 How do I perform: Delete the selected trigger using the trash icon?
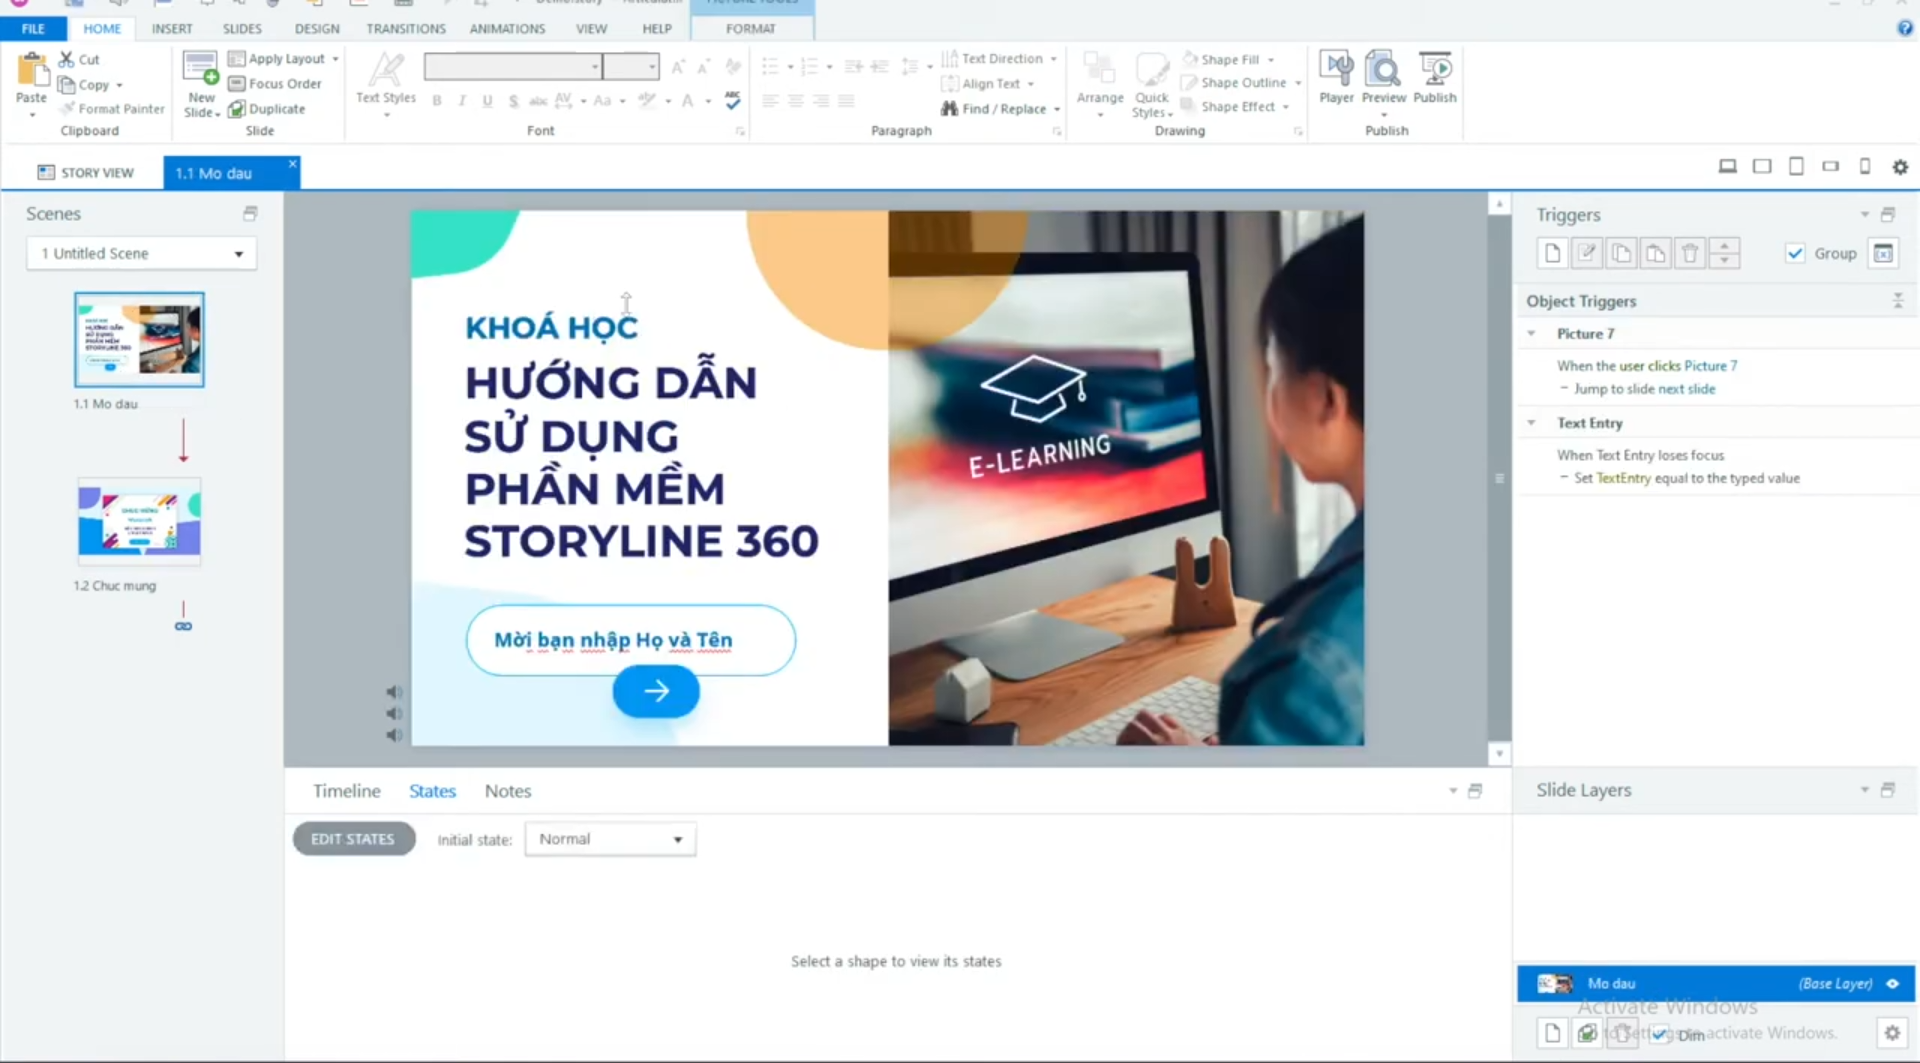[1690, 253]
